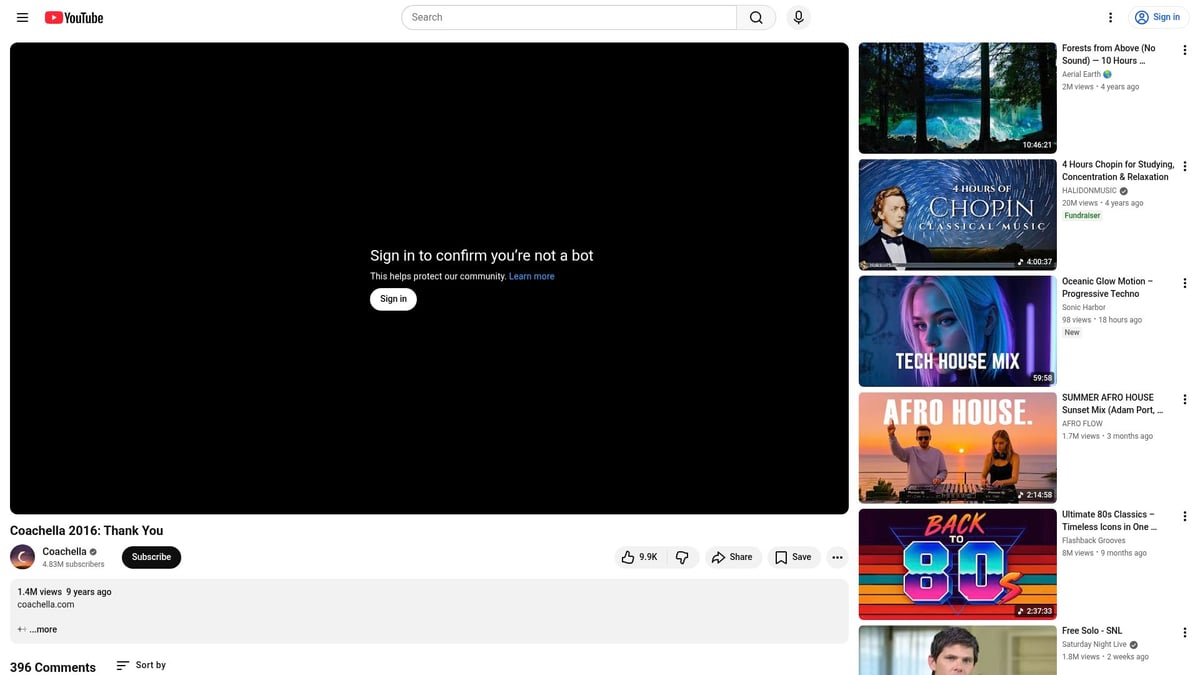
Task: Open Aerial Earth channel name
Action: tap(1081, 74)
